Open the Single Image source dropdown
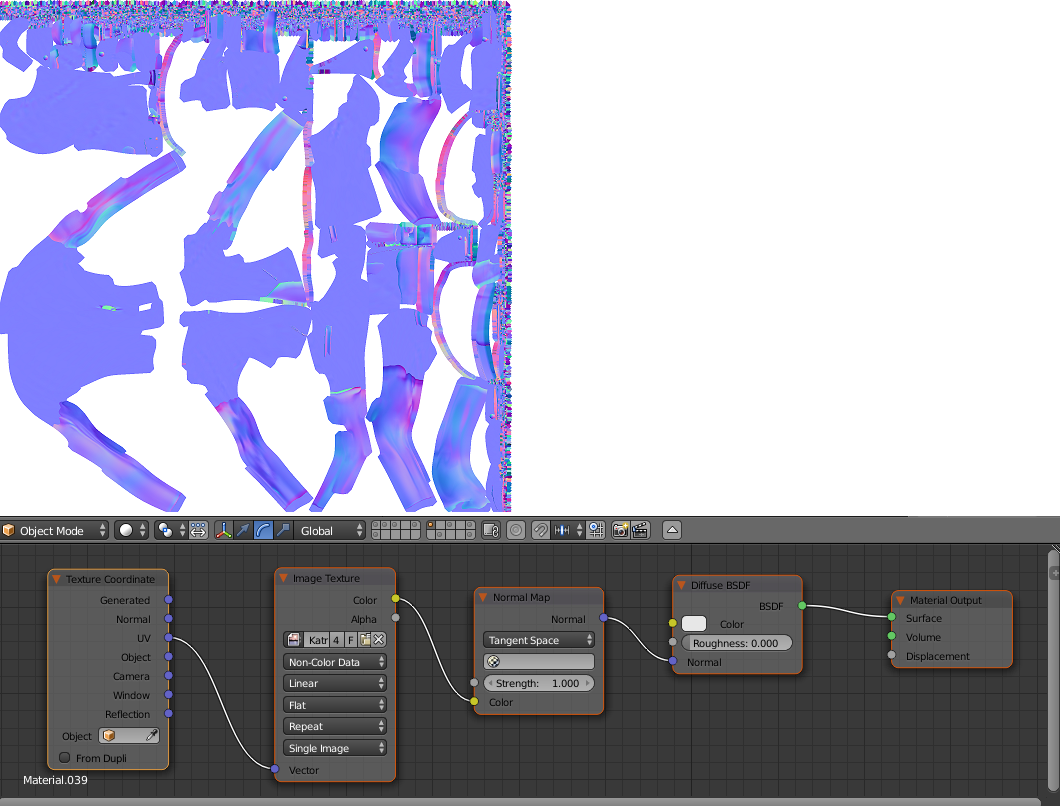The width and height of the screenshot is (1060, 809). [335, 748]
